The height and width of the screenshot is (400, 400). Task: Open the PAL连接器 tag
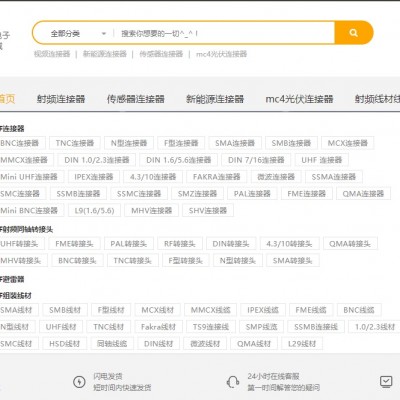point(252,194)
